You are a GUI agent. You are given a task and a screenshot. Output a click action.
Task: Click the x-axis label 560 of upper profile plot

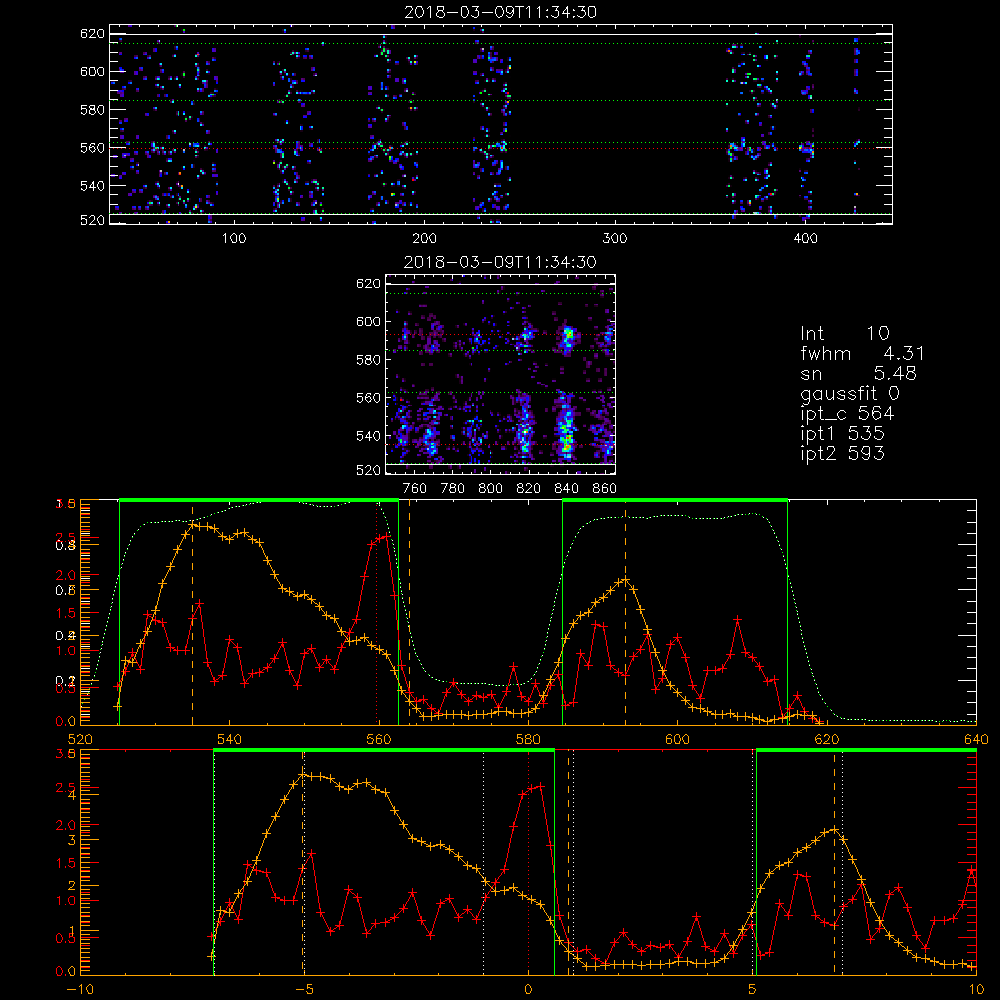(379, 740)
